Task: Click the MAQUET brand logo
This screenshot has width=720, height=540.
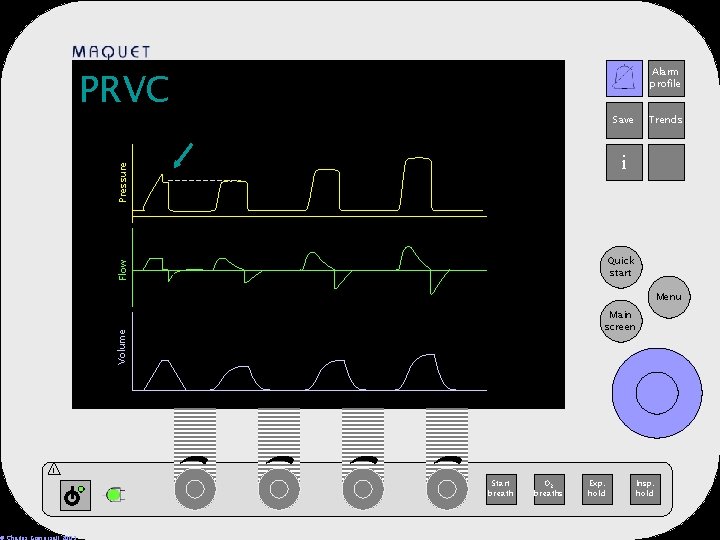Action: click(111, 52)
